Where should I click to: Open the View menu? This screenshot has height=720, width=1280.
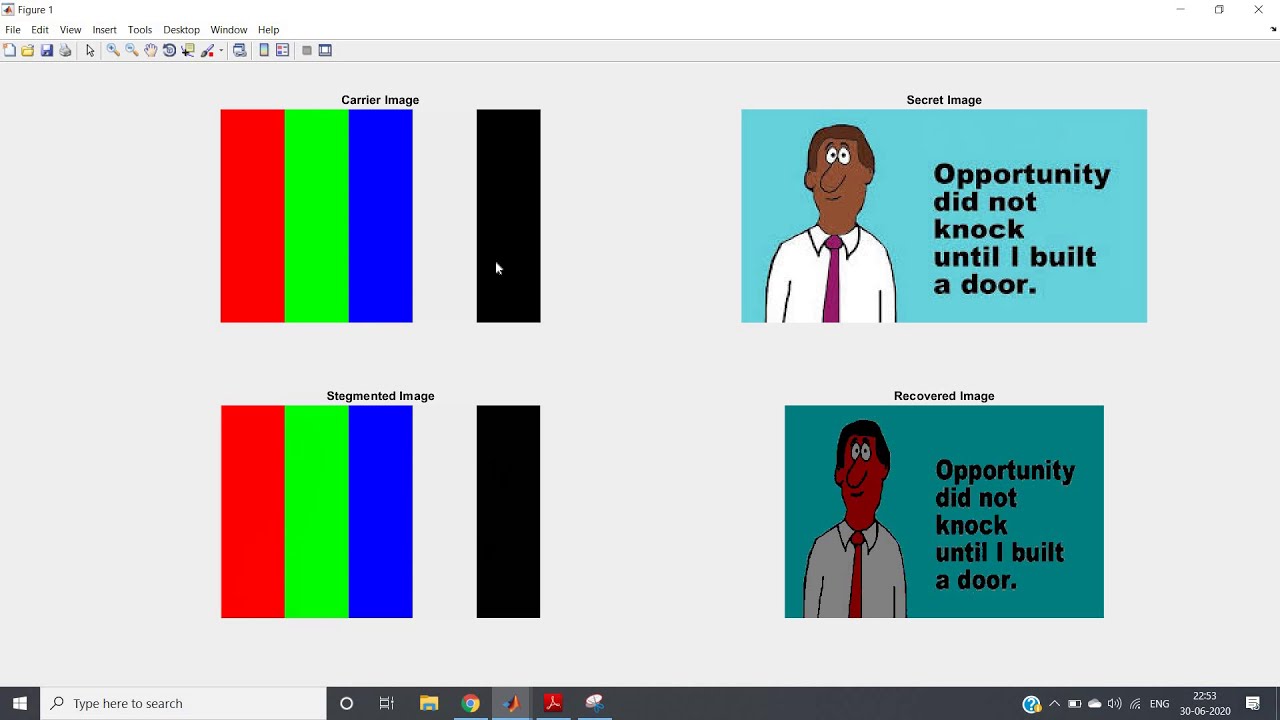pyautogui.click(x=70, y=30)
